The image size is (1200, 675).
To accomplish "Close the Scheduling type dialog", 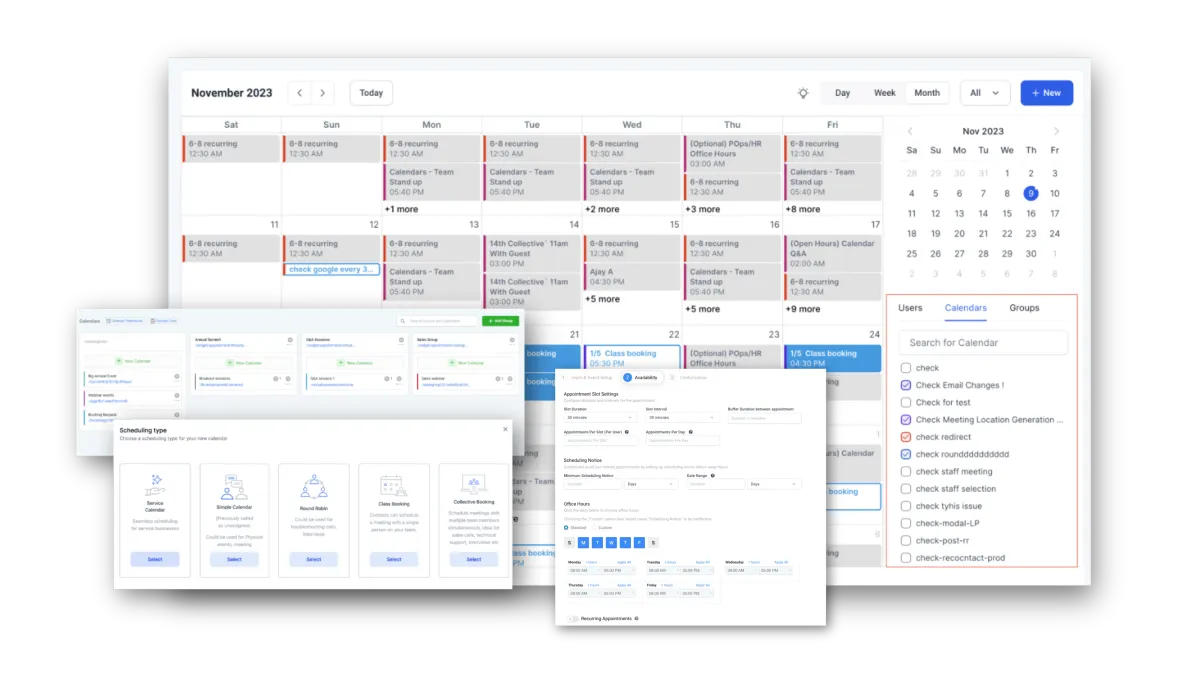I will coord(504,429).
